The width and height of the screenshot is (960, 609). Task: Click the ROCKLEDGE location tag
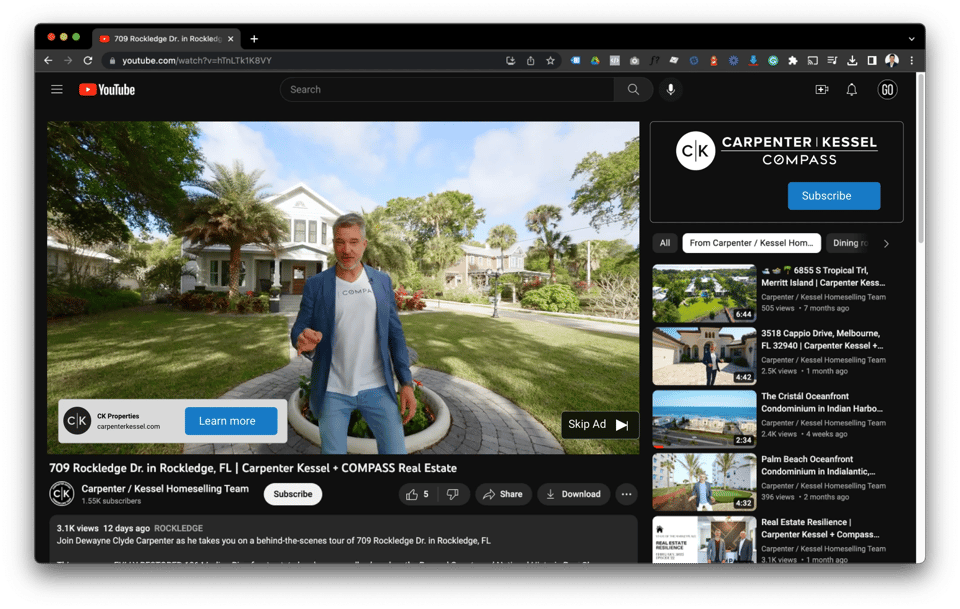click(x=178, y=528)
